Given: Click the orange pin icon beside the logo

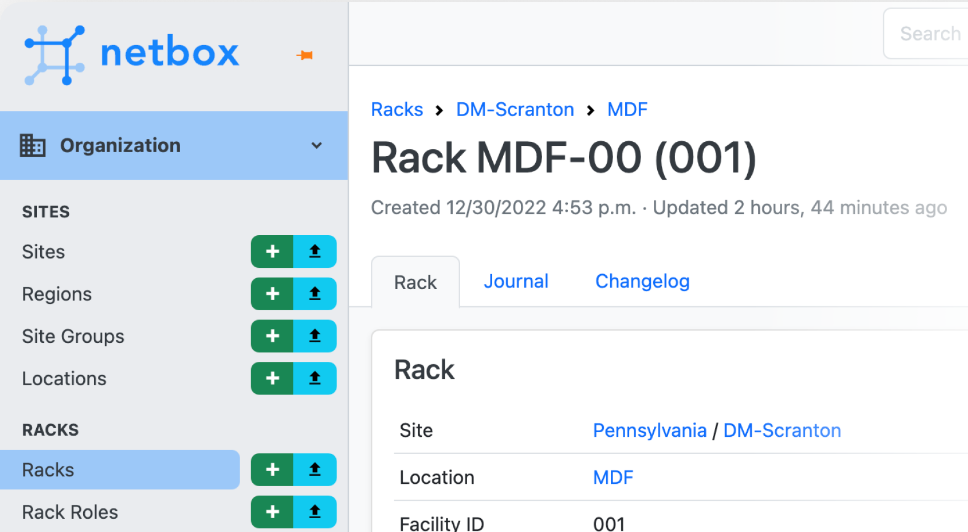Looking at the screenshot, I should [x=304, y=56].
